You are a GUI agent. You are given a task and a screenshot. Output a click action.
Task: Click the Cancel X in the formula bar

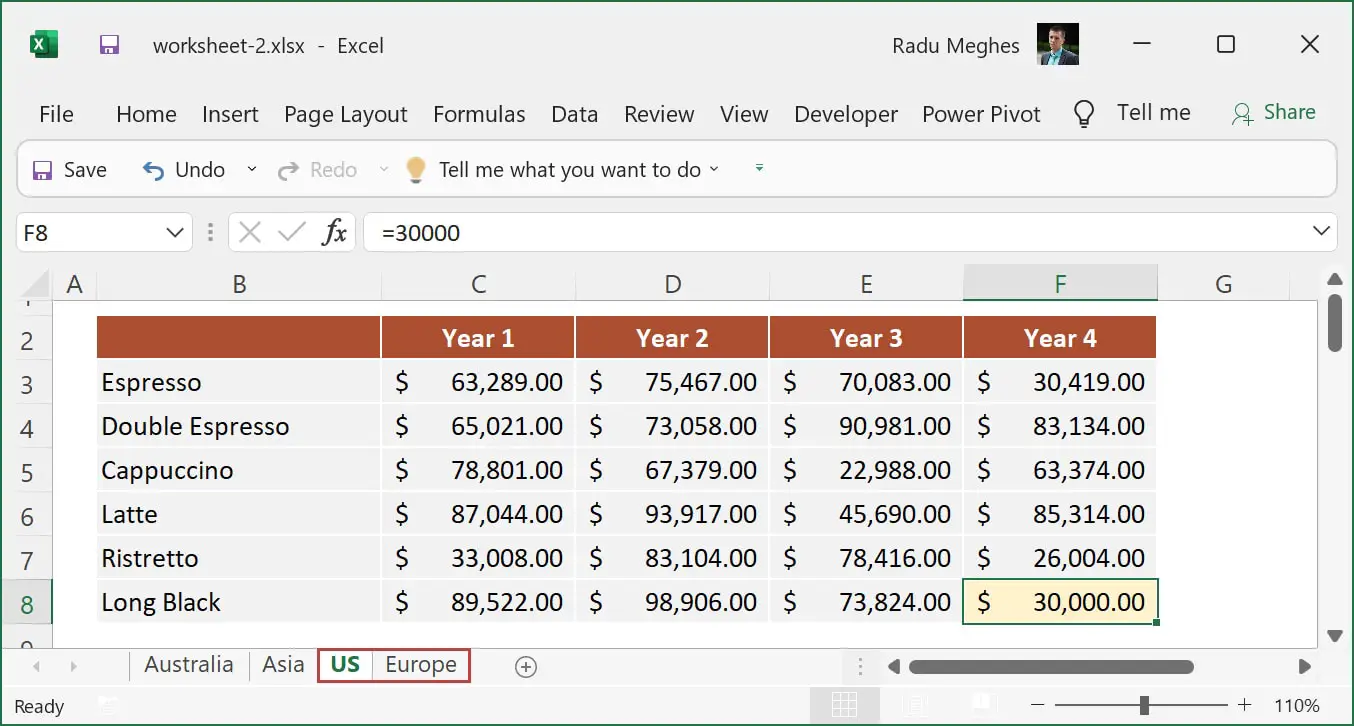pos(250,231)
